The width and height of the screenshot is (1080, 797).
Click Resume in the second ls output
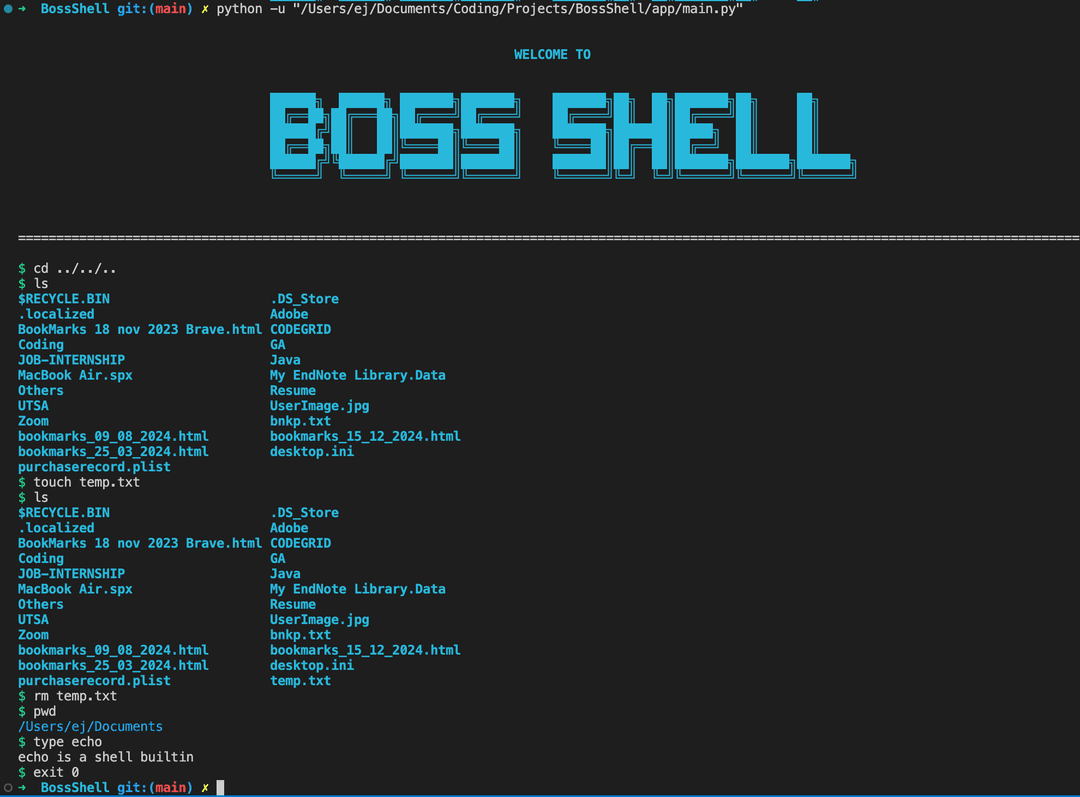pos(293,604)
